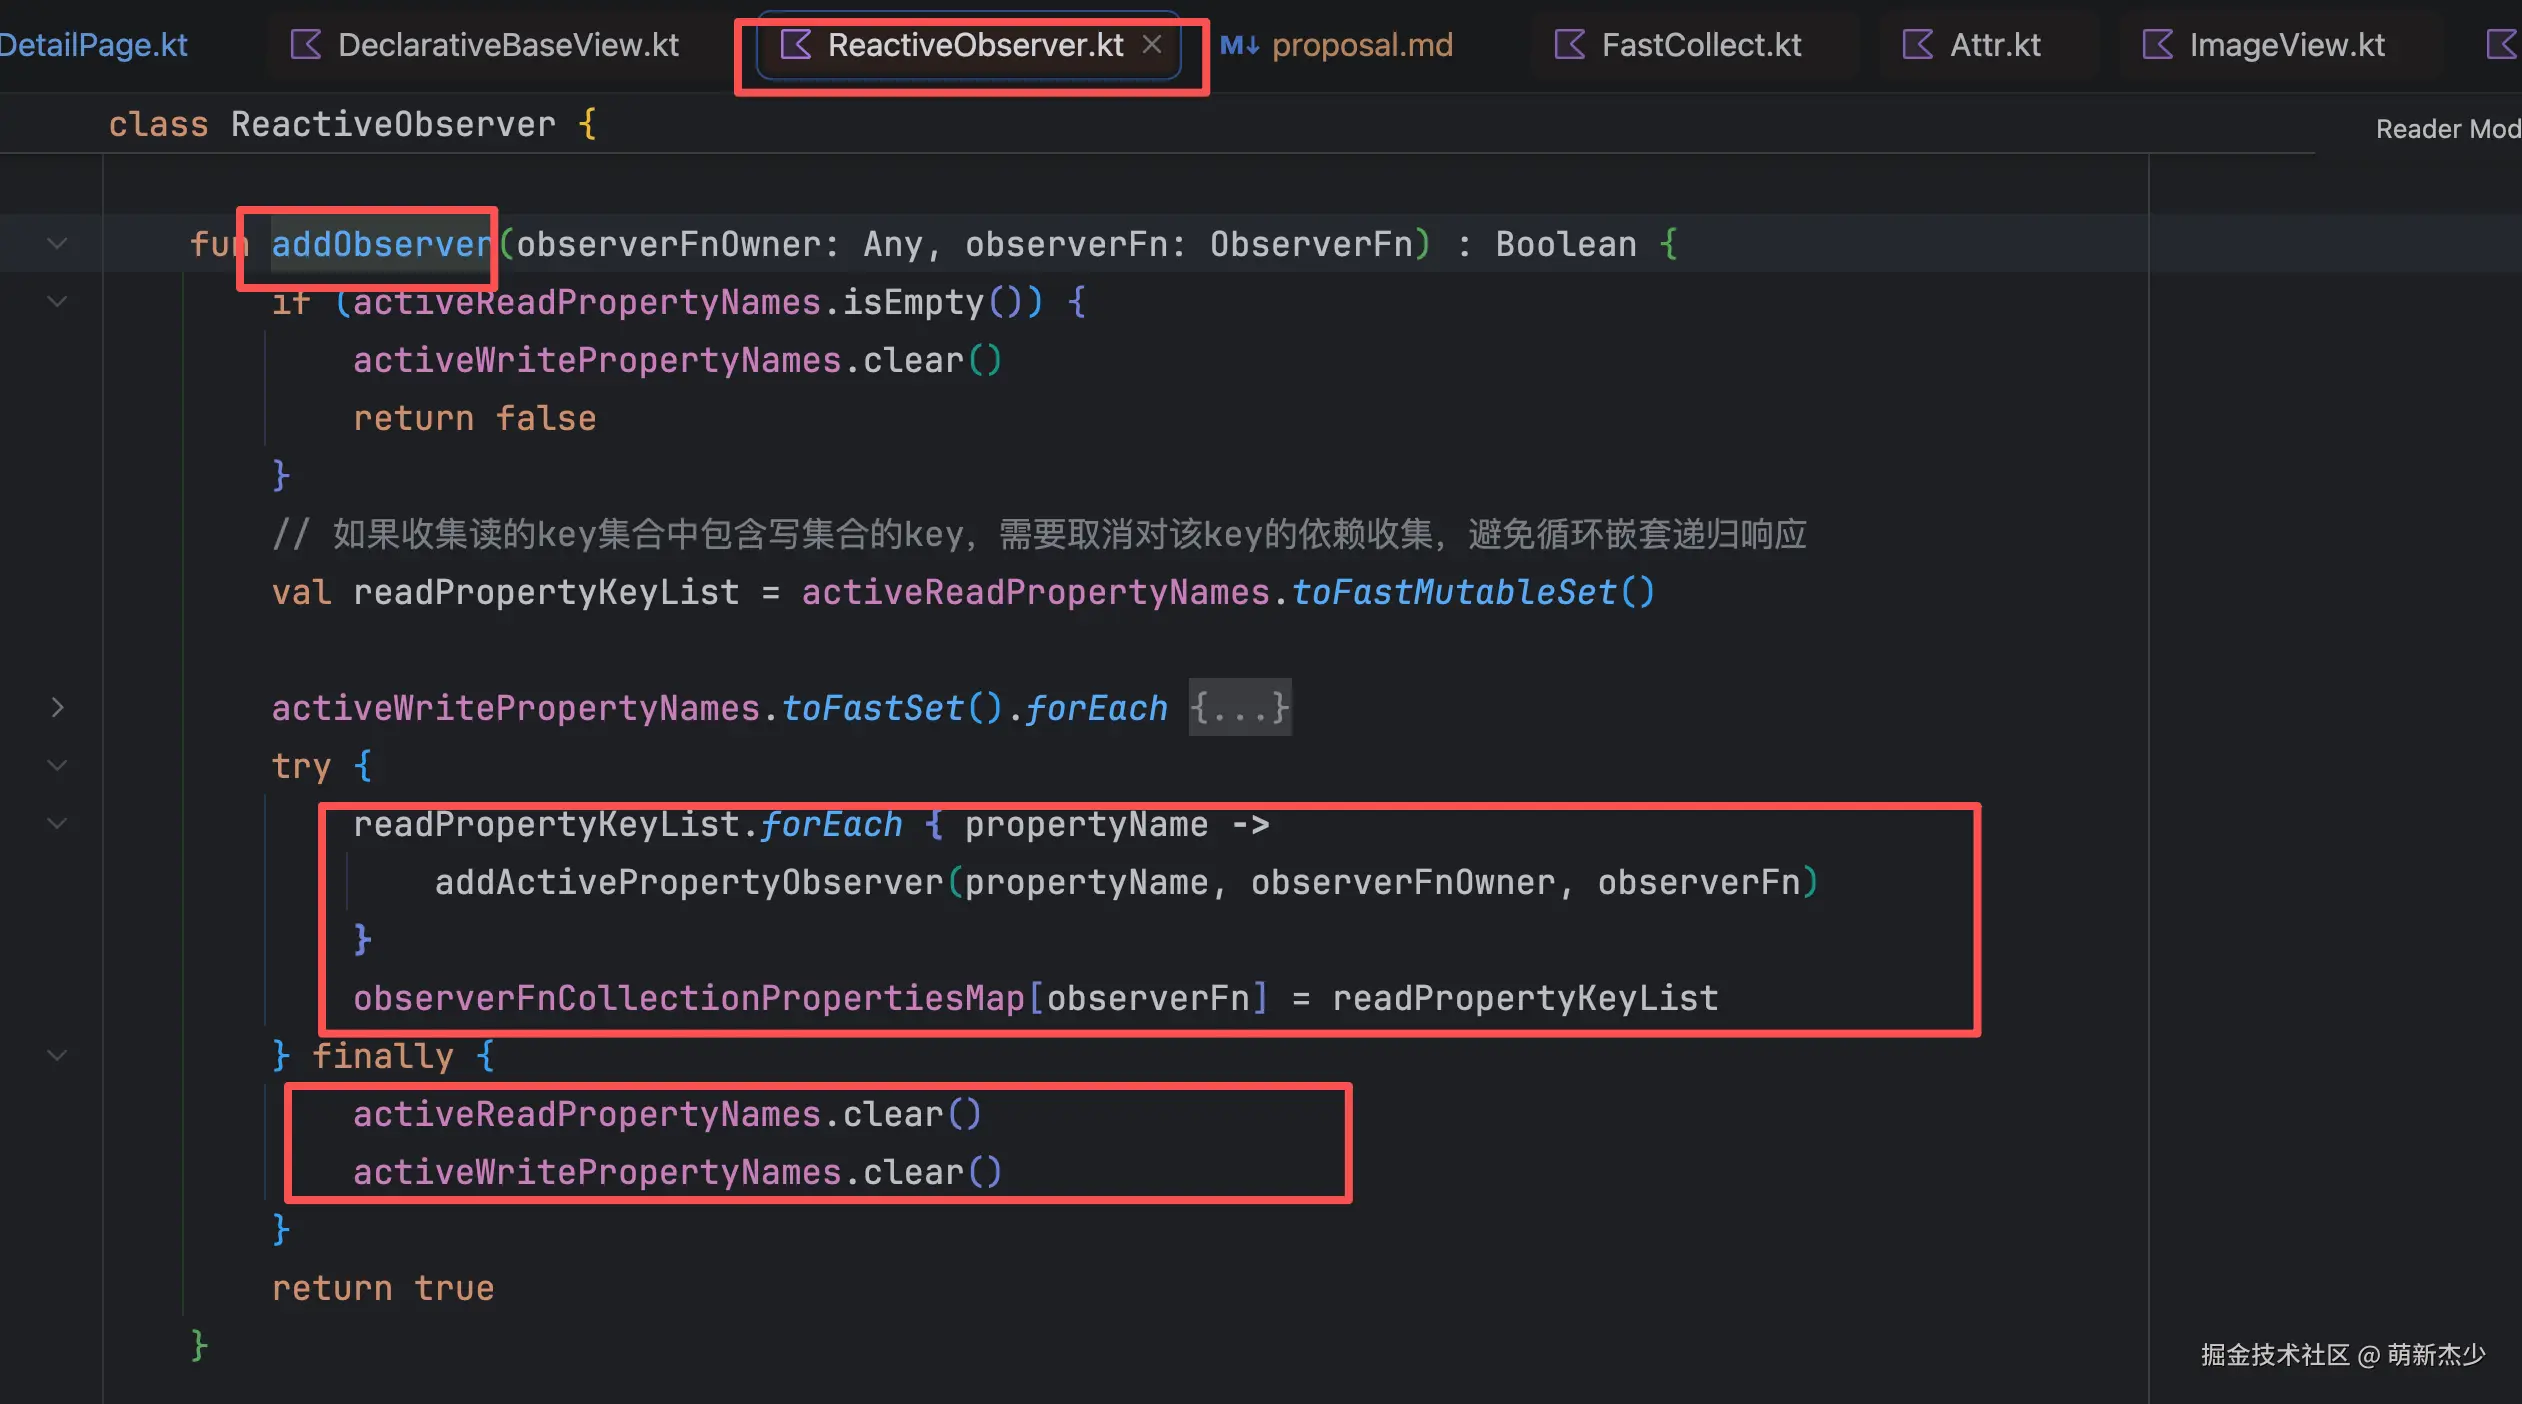The image size is (2522, 1404).
Task: Expand the folded toFastSet forEach gutter arrow
Action: point(57,708)
